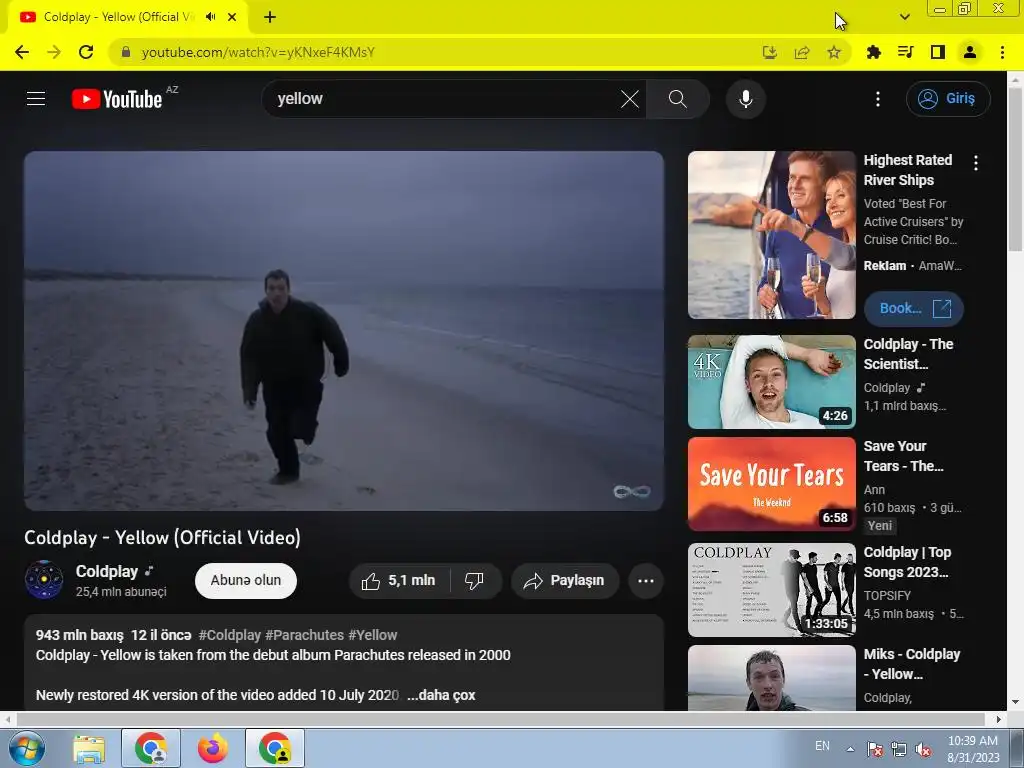Run search using the magnifier button
This screenshot has height=768, width=1024.
(678, 99)
